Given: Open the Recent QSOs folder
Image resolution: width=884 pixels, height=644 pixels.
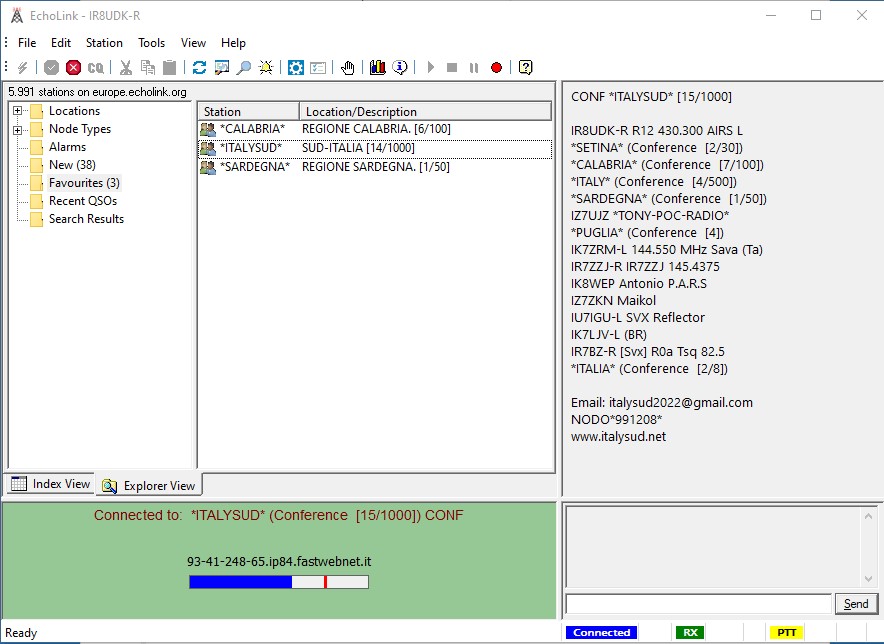Looking at the screenshot, I should point(83,201).
